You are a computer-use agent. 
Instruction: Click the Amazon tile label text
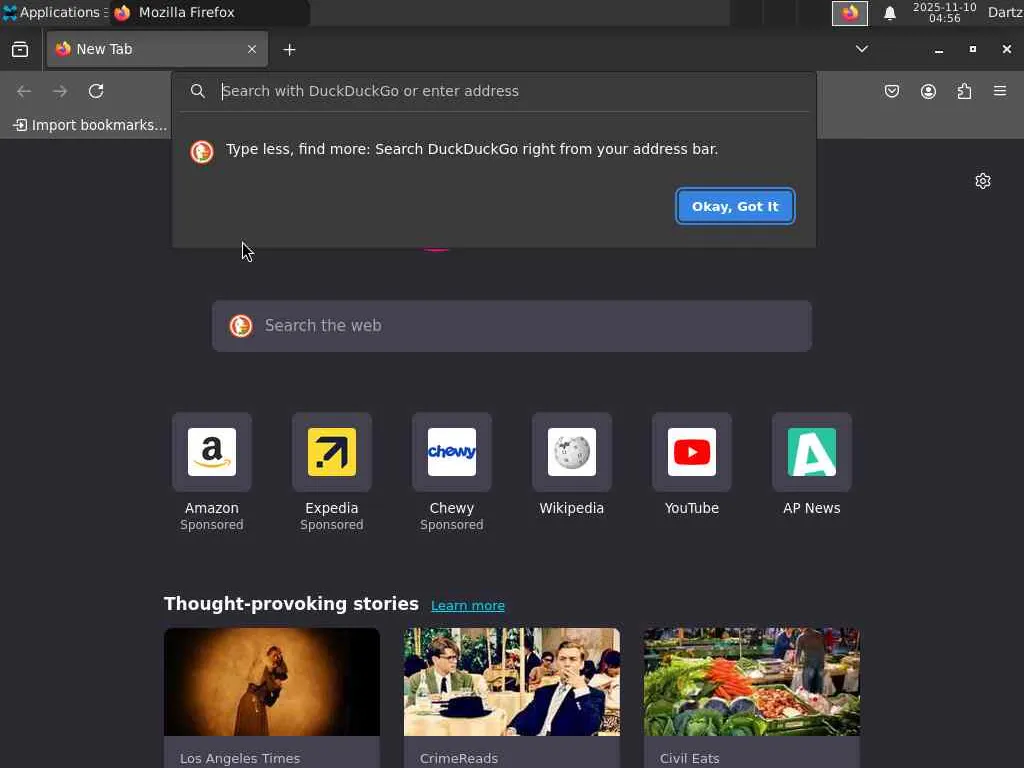click(x=212, y=508)
